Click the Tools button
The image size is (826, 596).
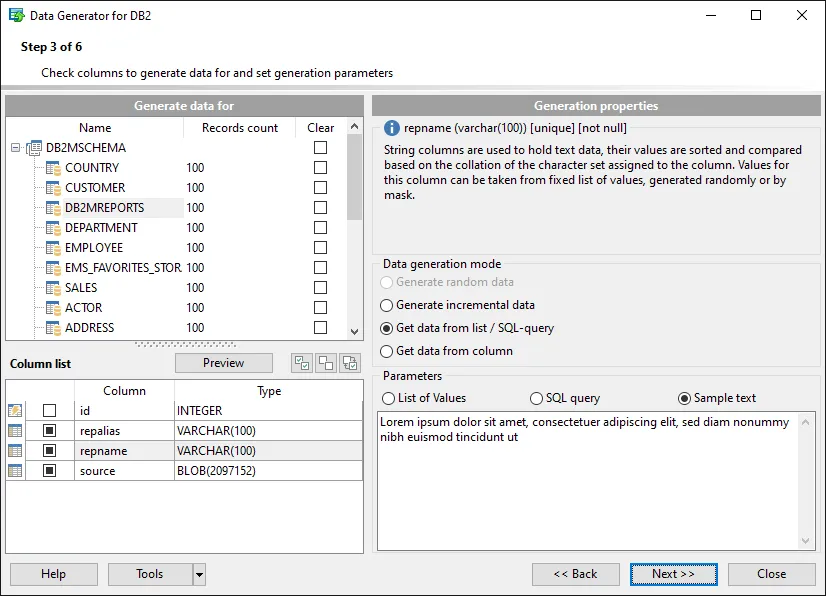point(150,574)
